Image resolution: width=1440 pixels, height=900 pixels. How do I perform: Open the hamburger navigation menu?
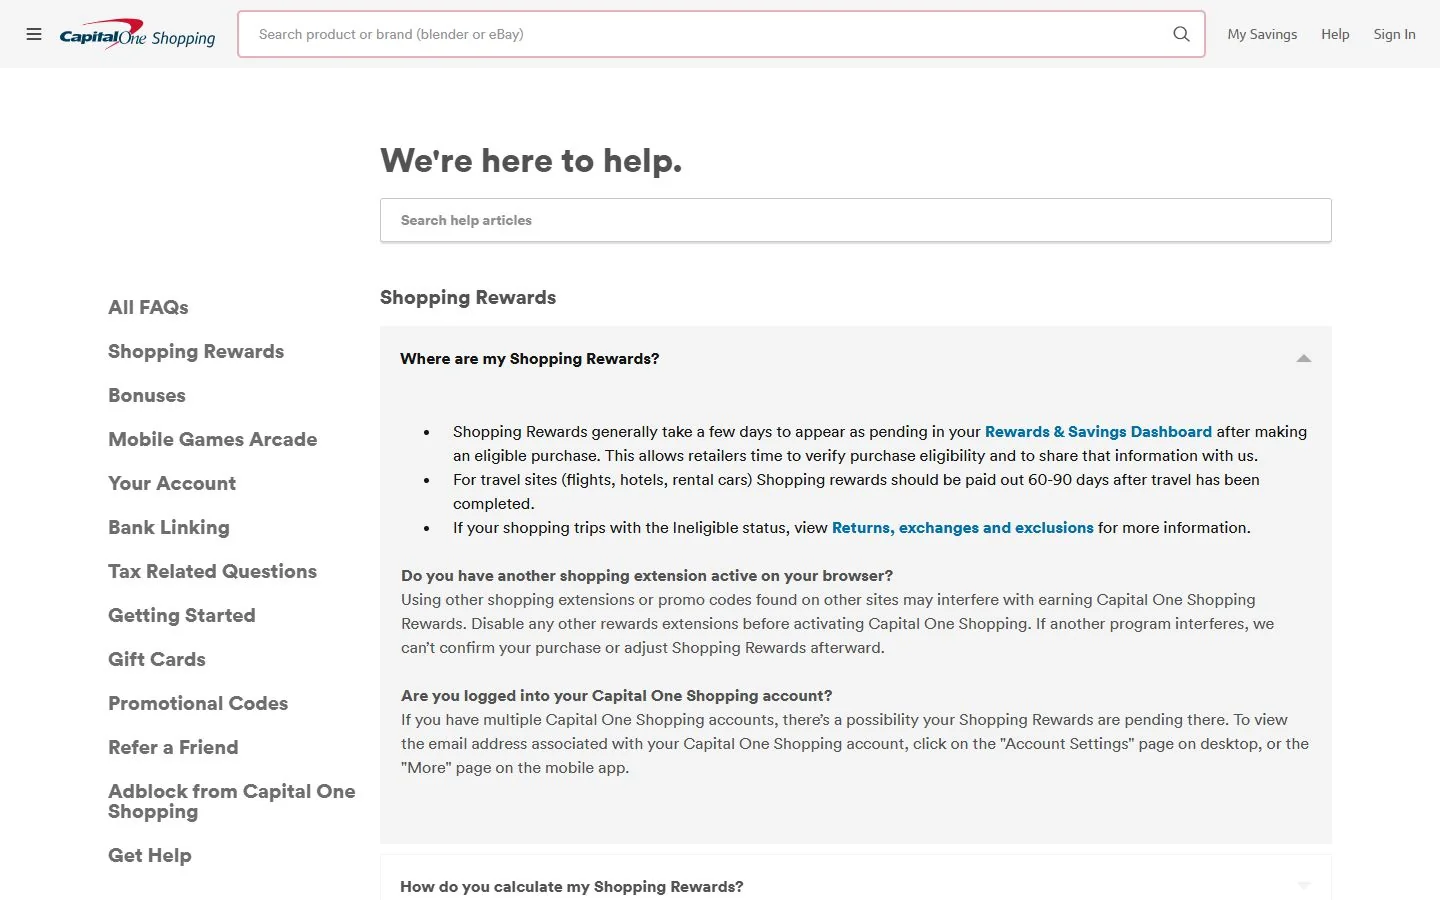pos(34,34)
